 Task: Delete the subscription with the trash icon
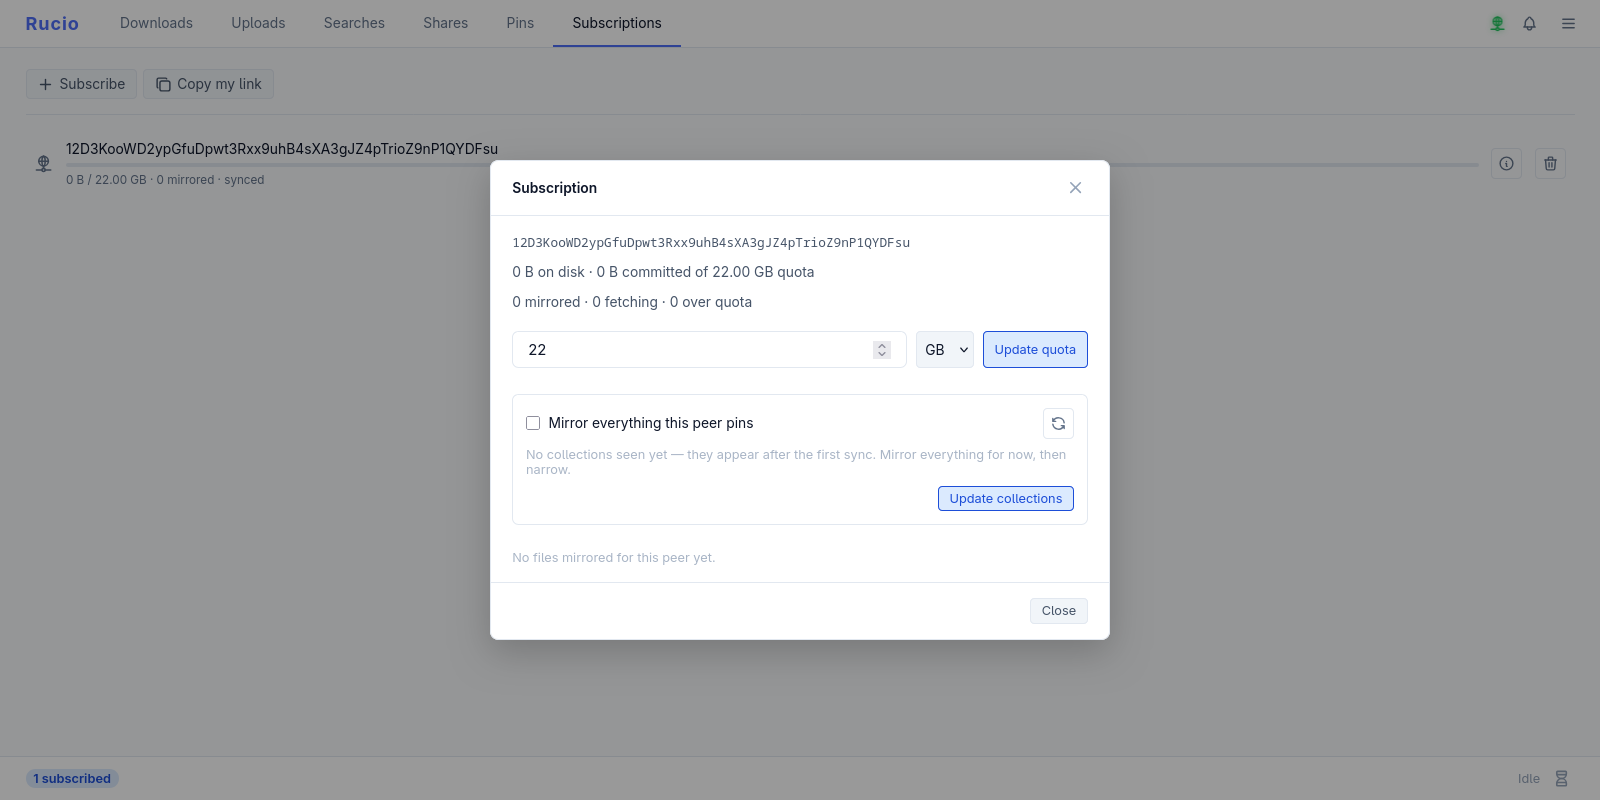[x=1550, y=163]
